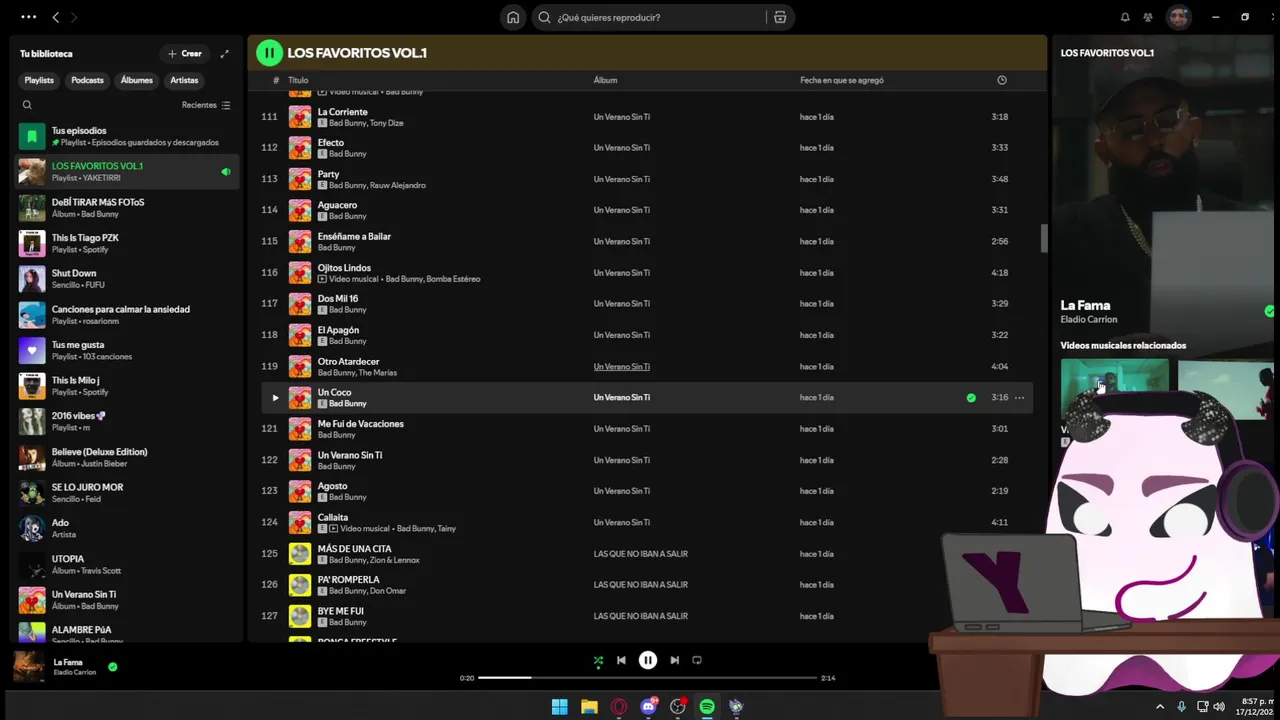The height and width of the screenshot is (720, 1280).
Task: Open UTOPIA album by Travis Scott
Action: point(128,564)
